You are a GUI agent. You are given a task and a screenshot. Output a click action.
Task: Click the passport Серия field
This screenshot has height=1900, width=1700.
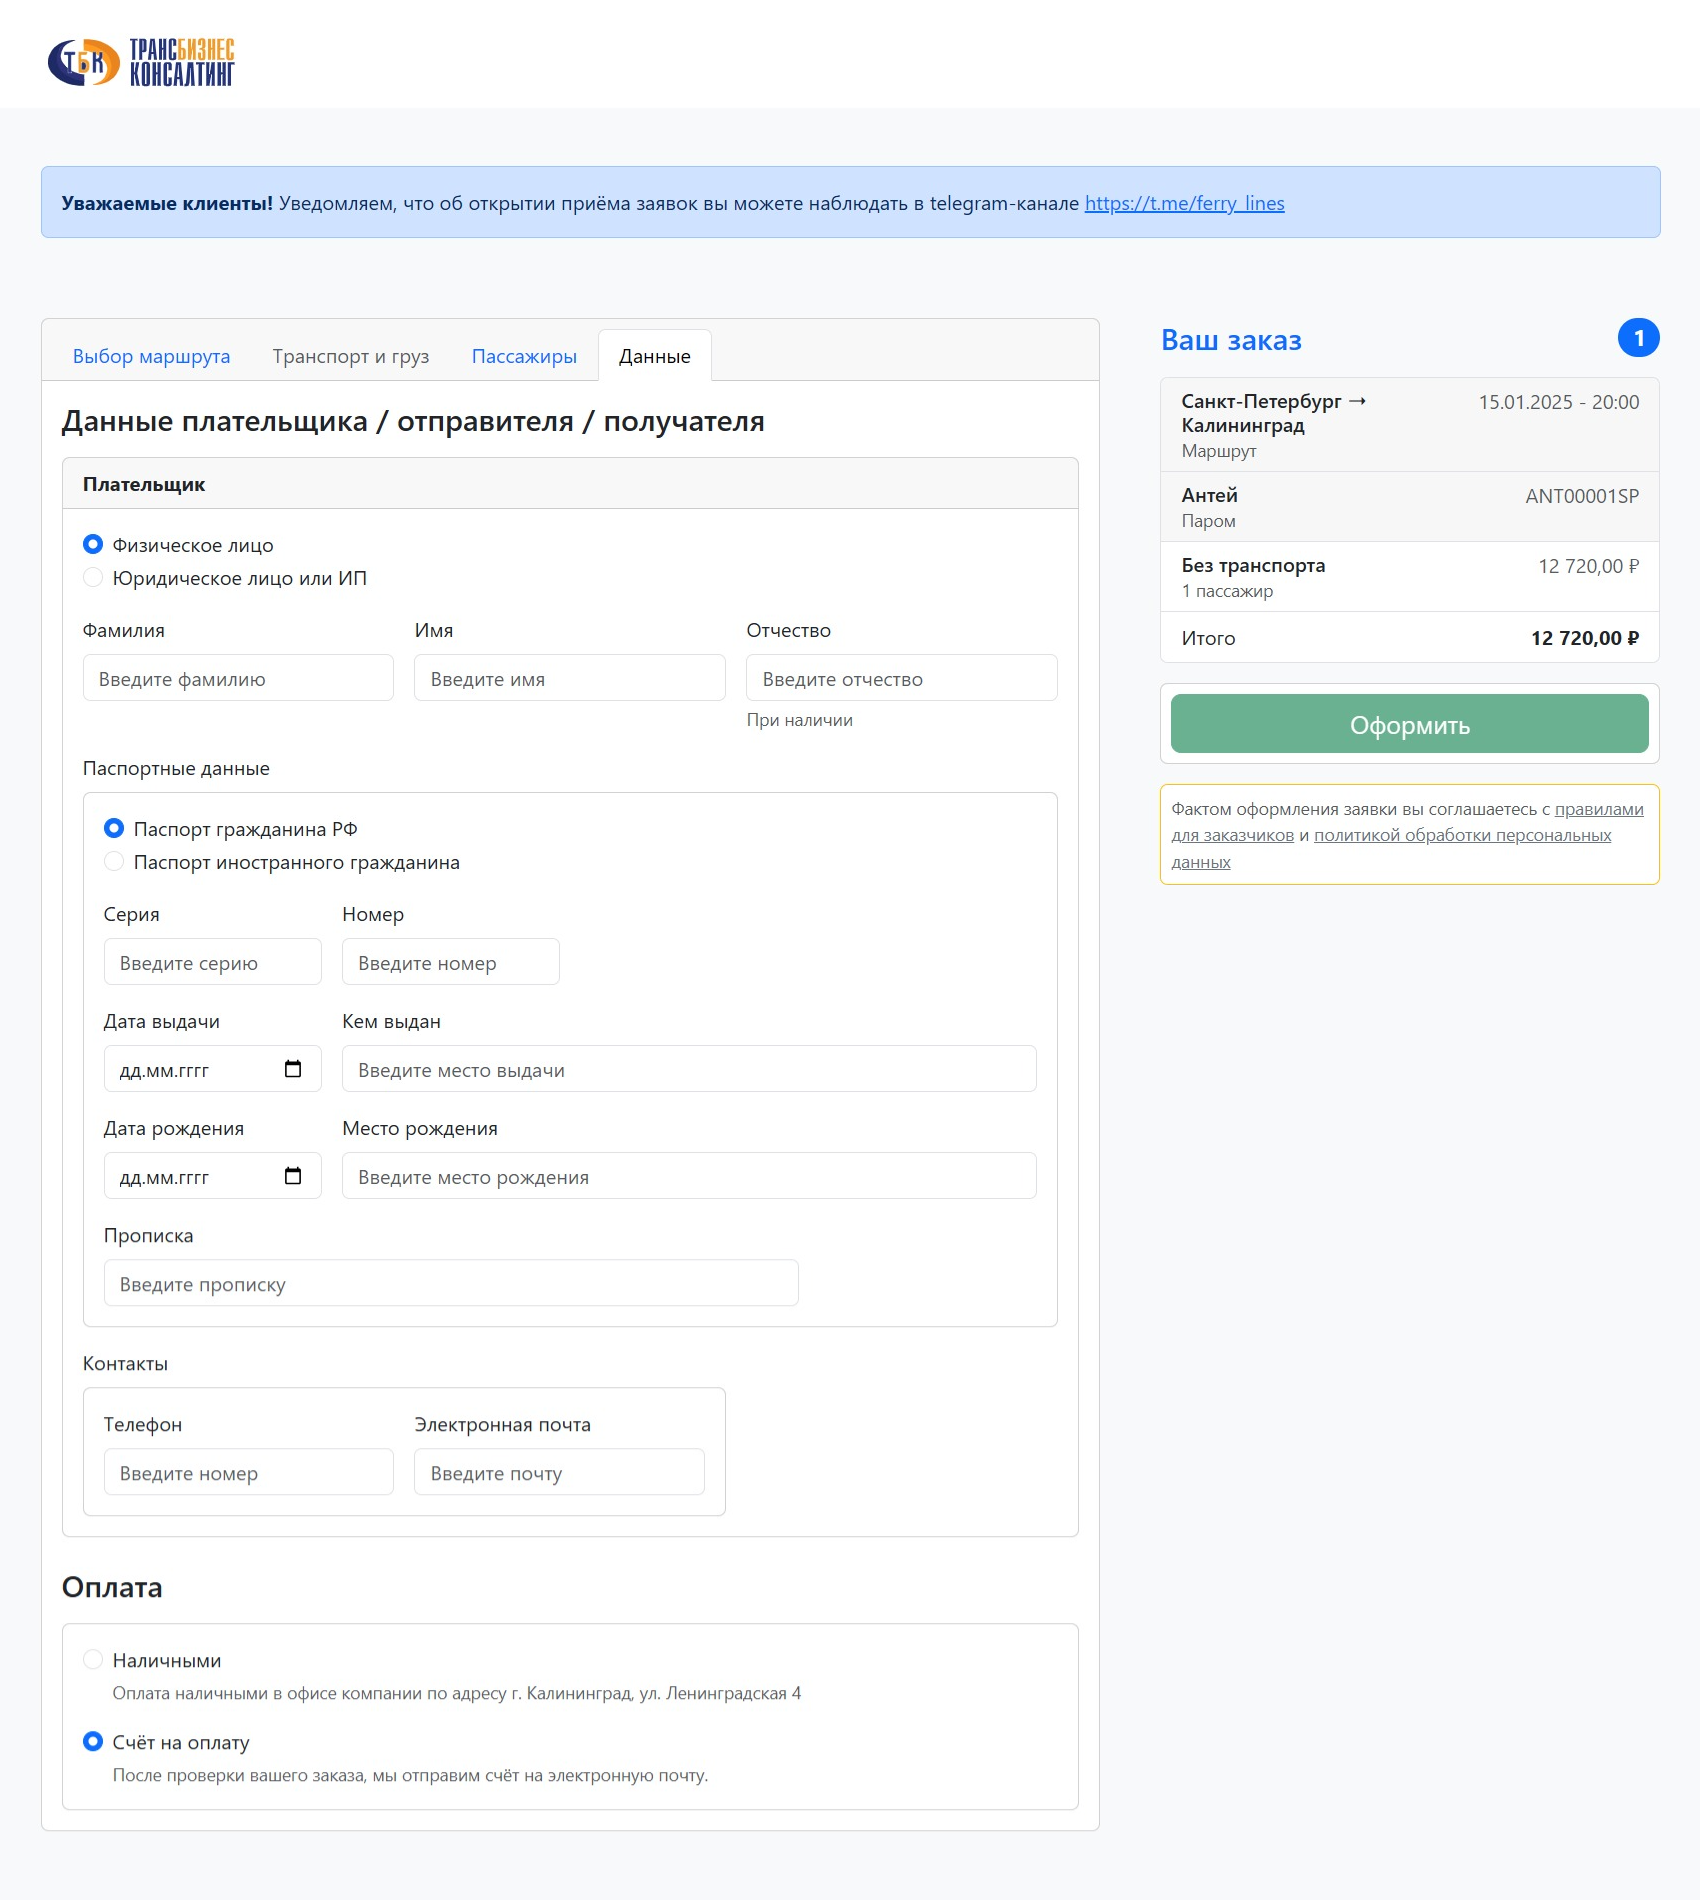[213, 962]
